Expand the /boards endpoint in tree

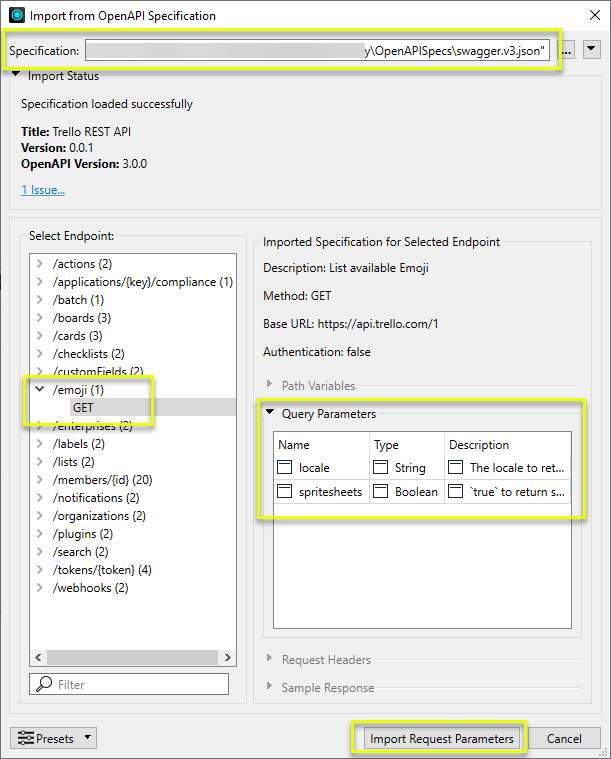(39, 318)
